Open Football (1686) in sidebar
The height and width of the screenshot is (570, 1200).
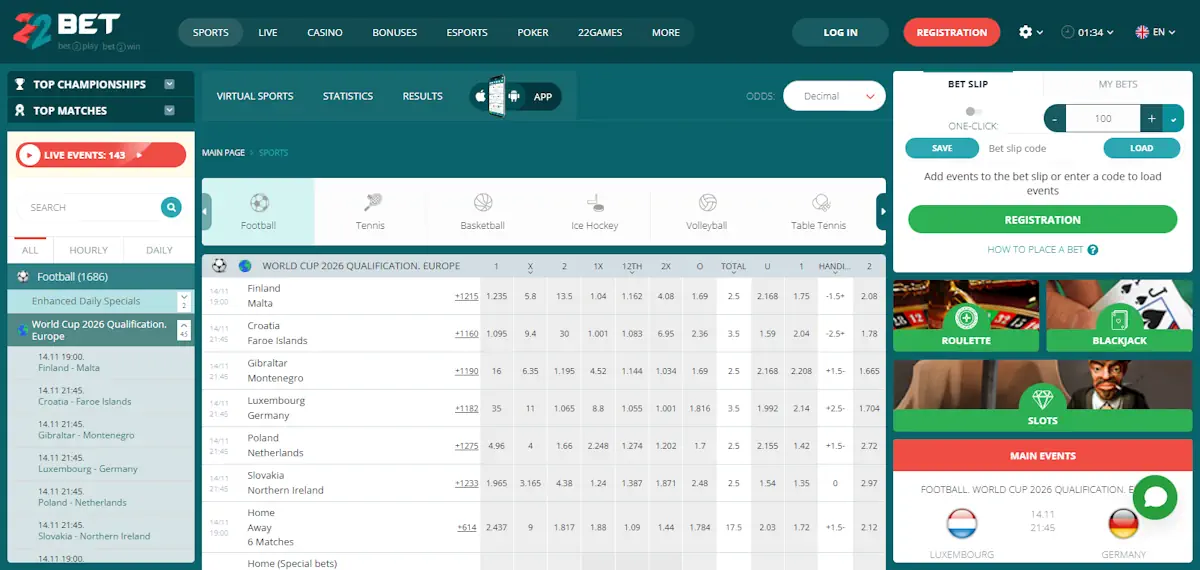100,276
